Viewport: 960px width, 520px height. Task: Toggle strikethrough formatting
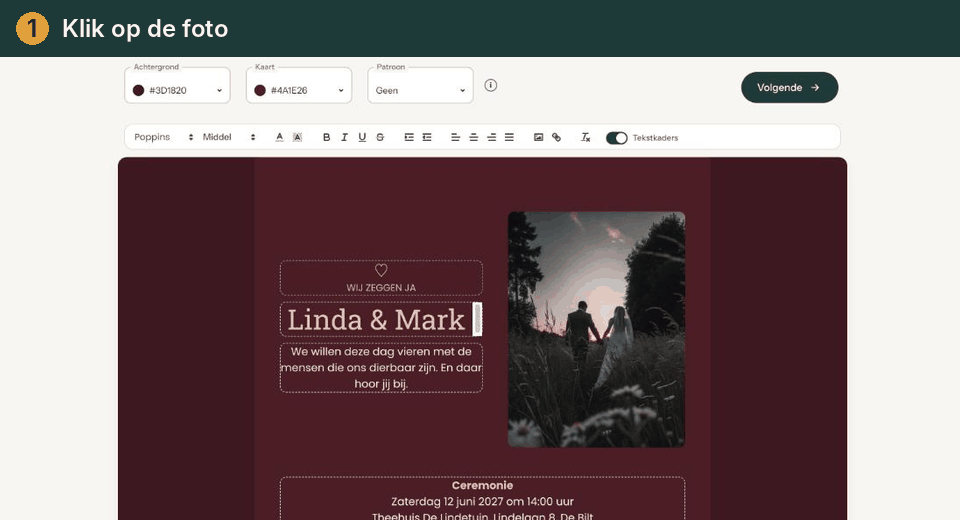coord(380,137)
